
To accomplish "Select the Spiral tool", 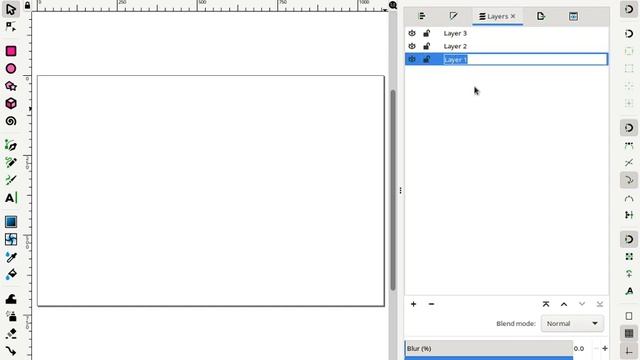I will (11, 121).
